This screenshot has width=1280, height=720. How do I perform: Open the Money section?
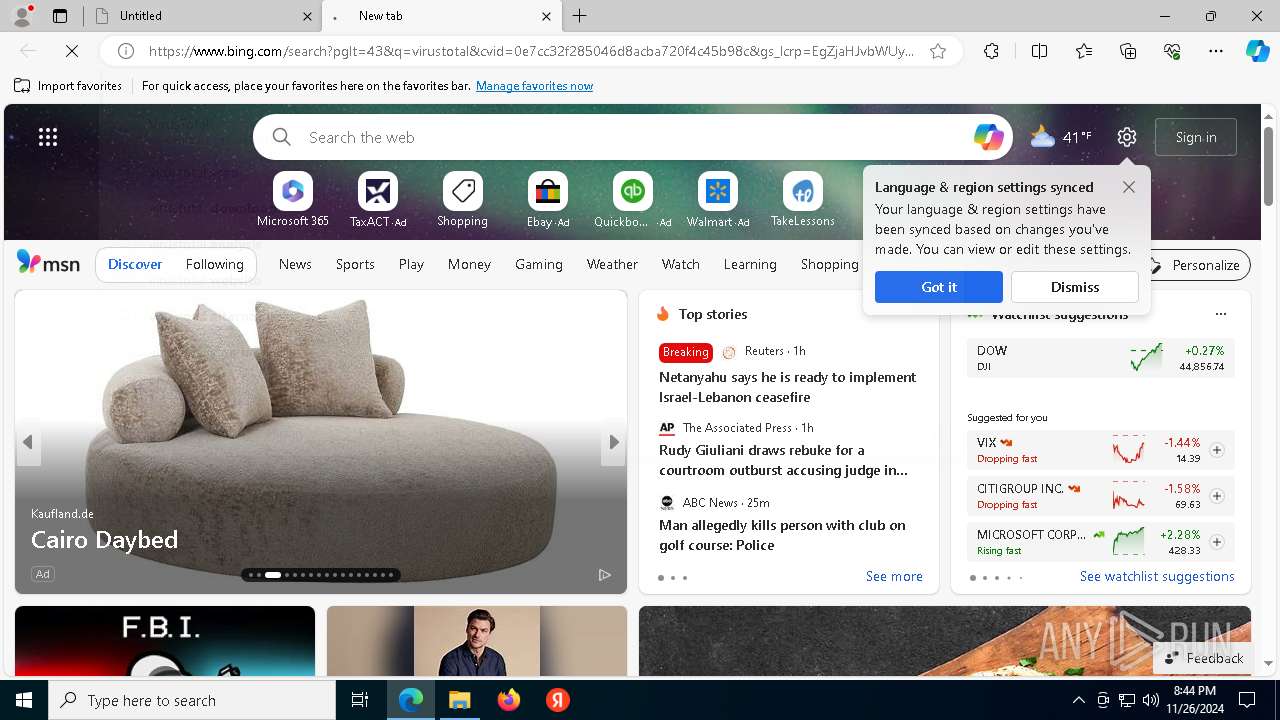click(x=469, y=264)
